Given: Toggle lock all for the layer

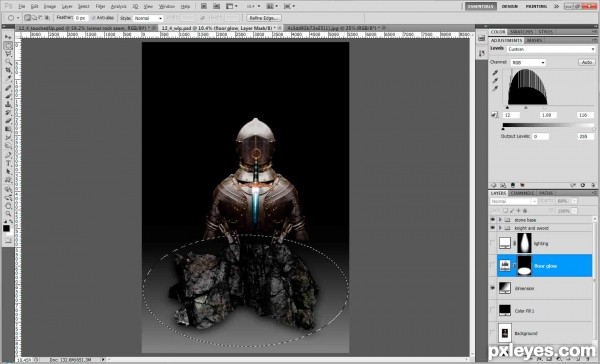Looking at the screenshot, I should (x=525, y=211).
